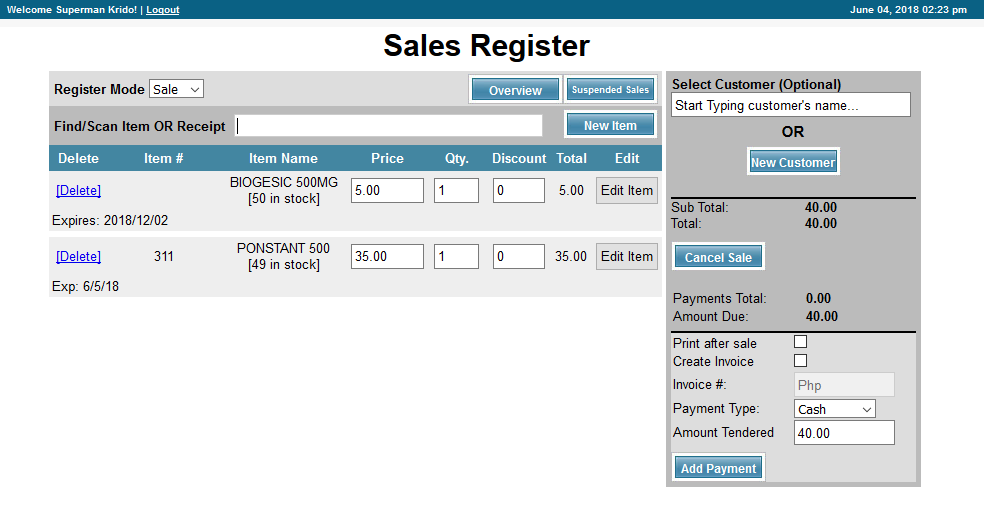This screenshot has height=532, width=984.
Task: Click the Payments Total value 0.00
Action: pos(818,298)
